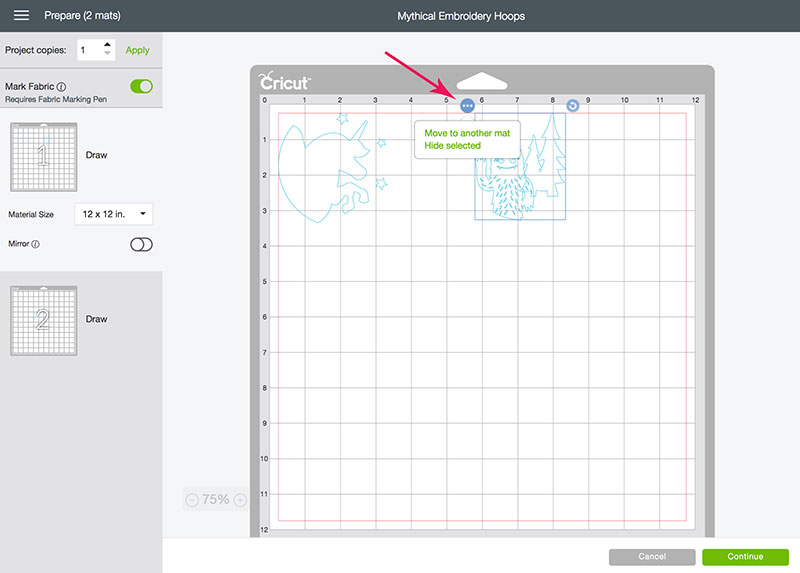Click the Draw label for mat 2

tap(96, 319)
